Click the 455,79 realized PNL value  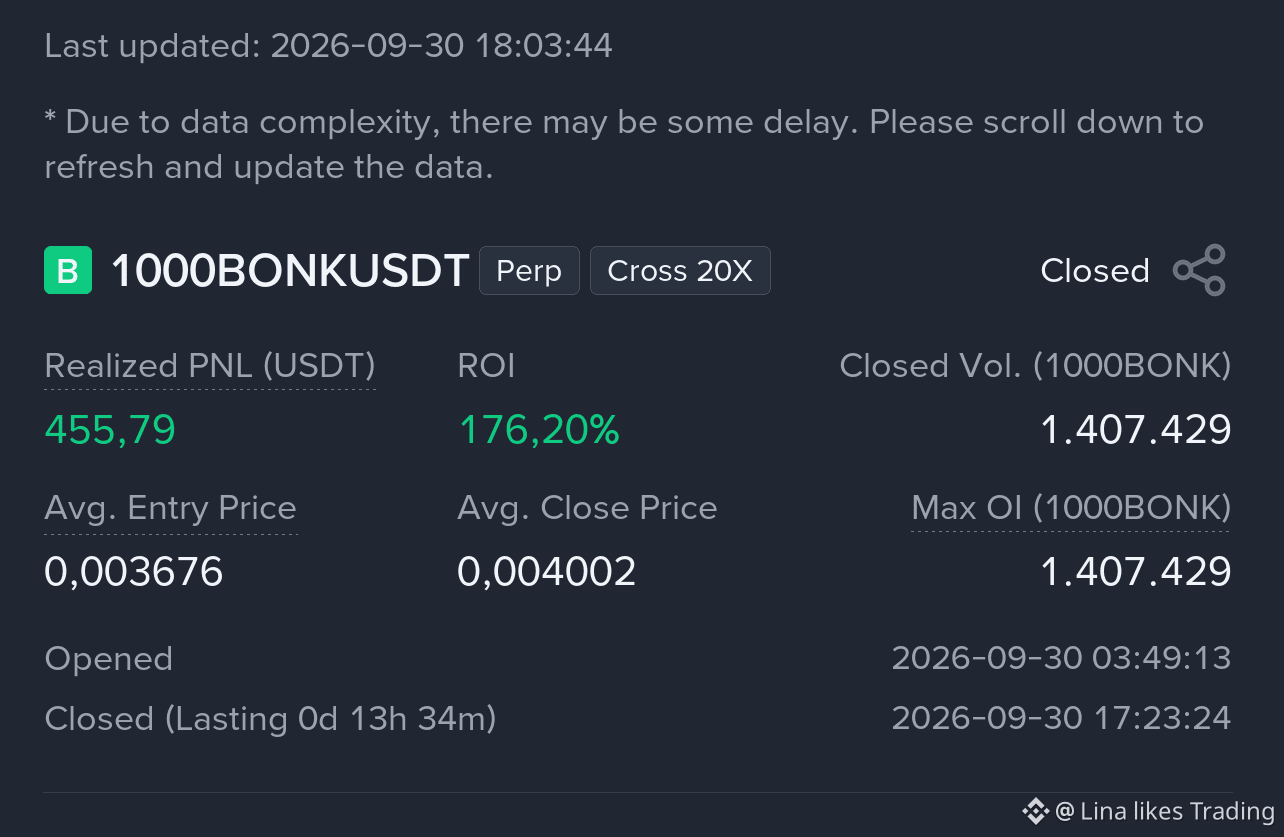pyautogui.click(x=110, y=430)
